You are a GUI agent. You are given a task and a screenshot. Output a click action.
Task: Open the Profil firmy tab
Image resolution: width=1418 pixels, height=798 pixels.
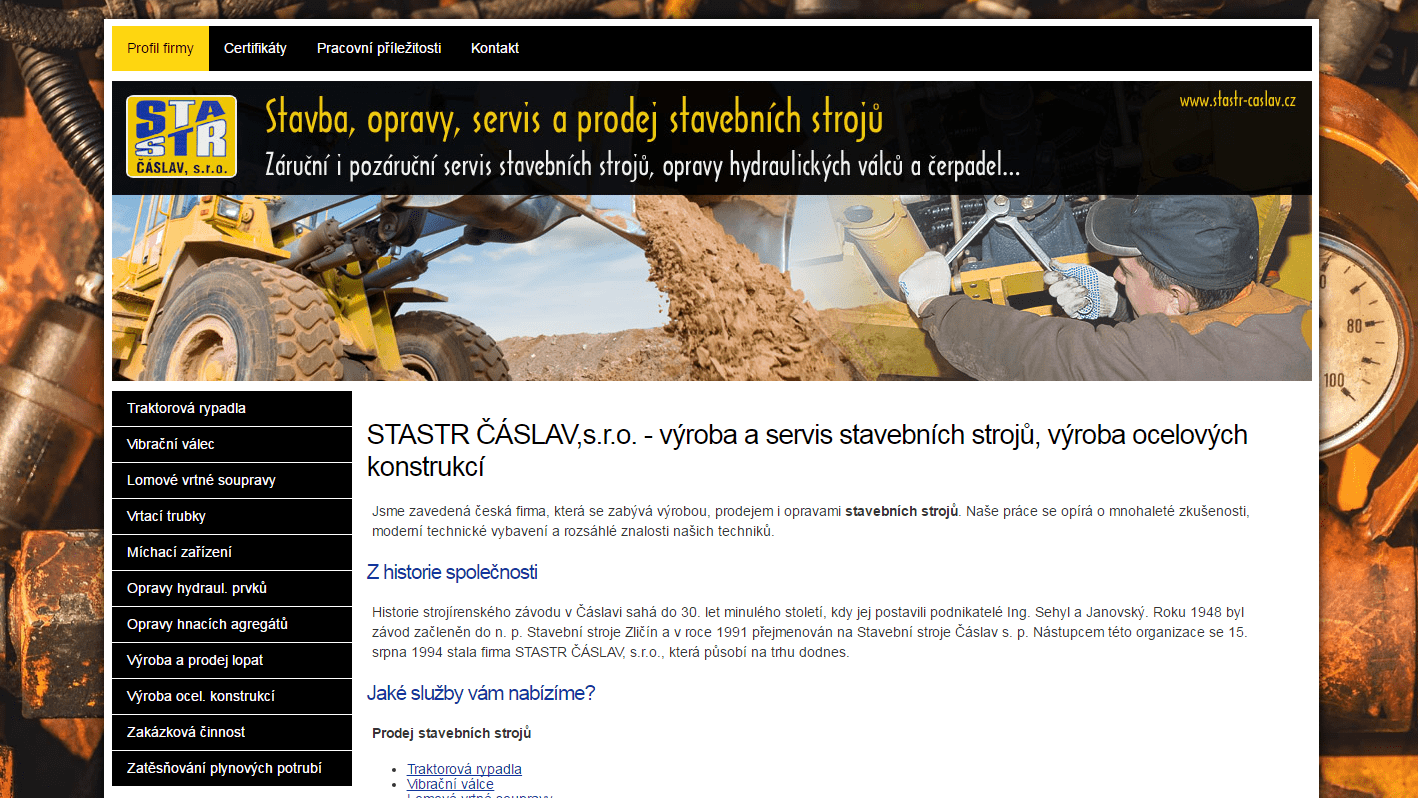coord(160,48)
